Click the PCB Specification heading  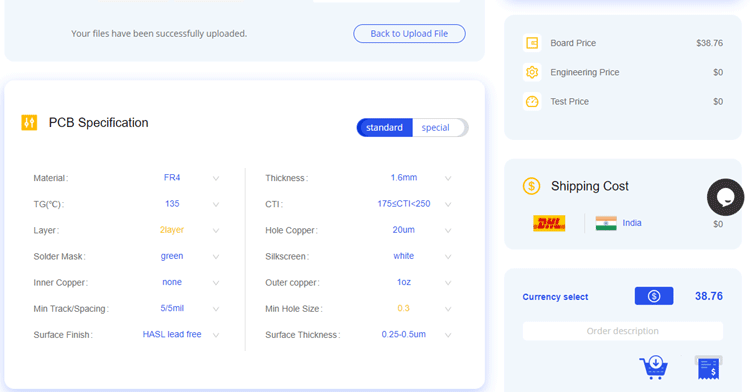click(99, 123)
